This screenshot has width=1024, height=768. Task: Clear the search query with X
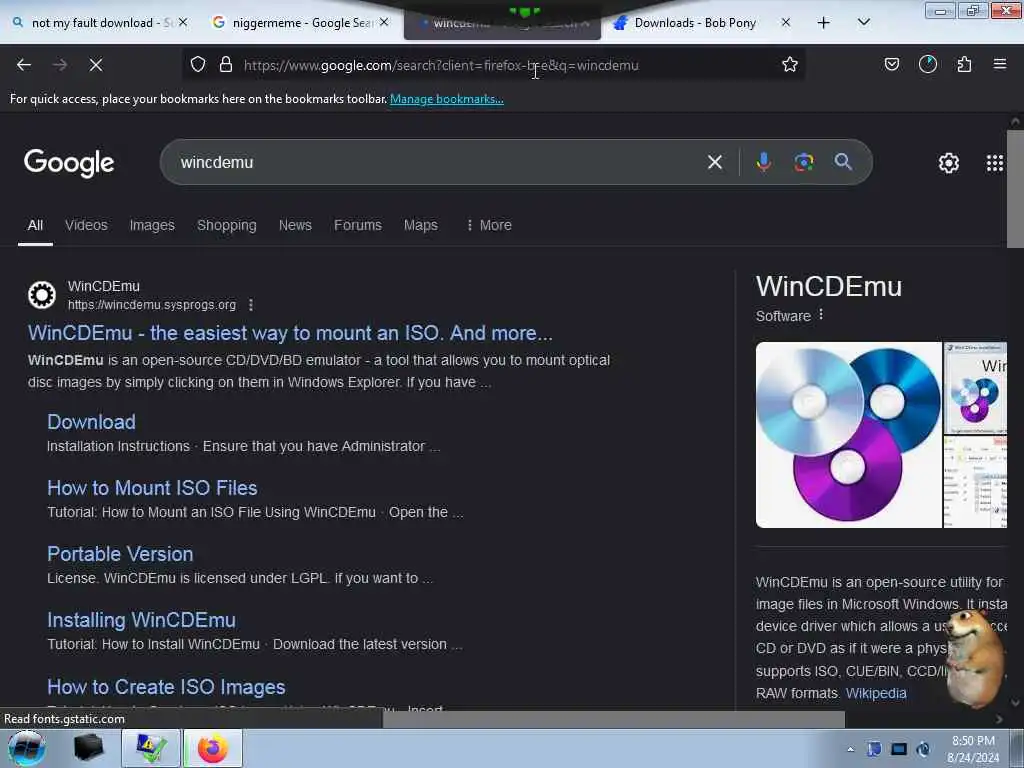715,162
